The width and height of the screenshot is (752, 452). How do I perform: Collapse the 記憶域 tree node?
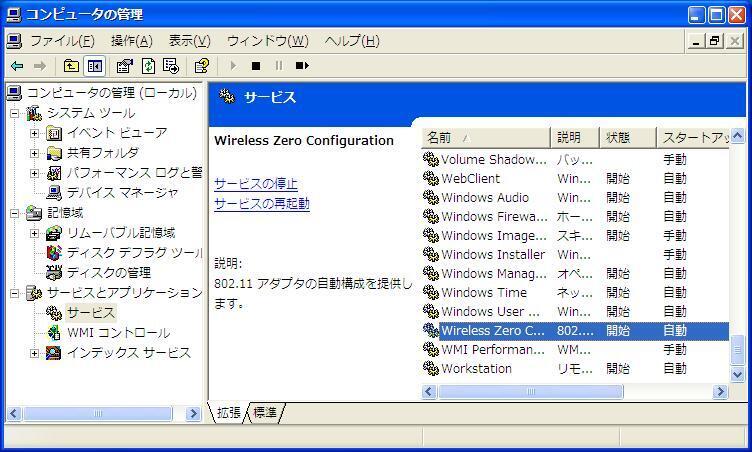click(15, 213)
